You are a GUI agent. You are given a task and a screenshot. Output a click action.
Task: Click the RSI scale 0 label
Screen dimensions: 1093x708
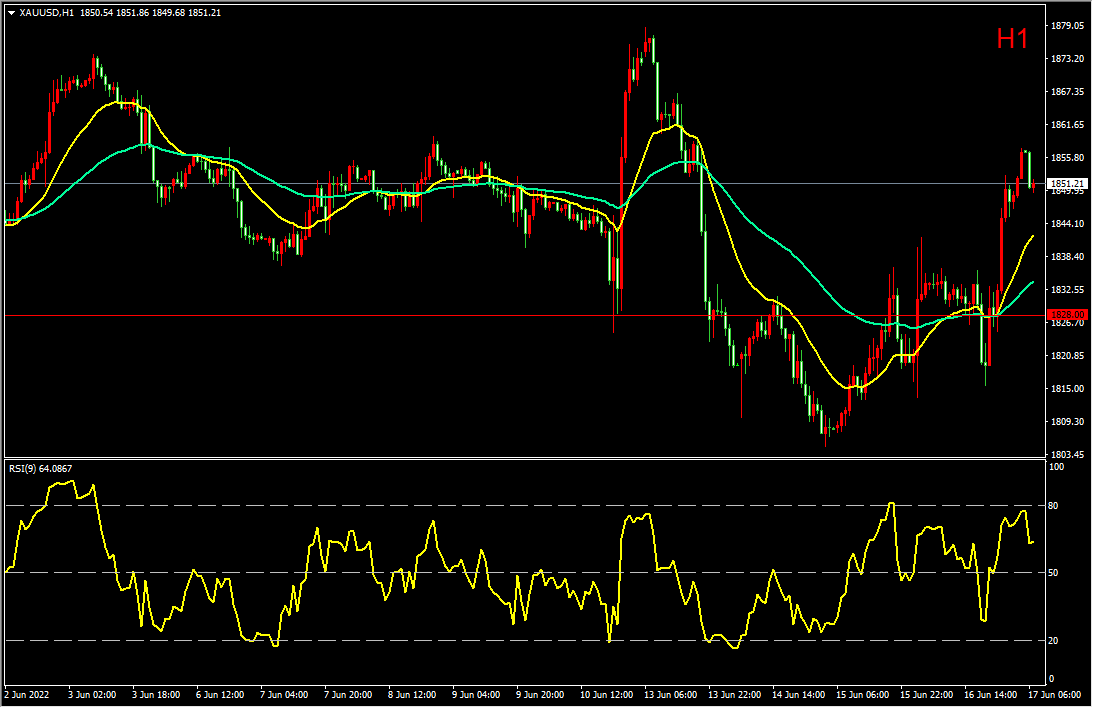[1052, 679]
